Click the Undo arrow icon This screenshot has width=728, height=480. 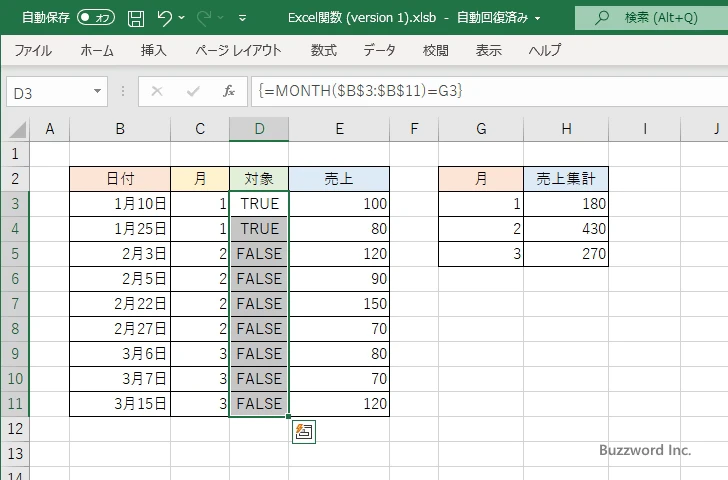point(165,17)
